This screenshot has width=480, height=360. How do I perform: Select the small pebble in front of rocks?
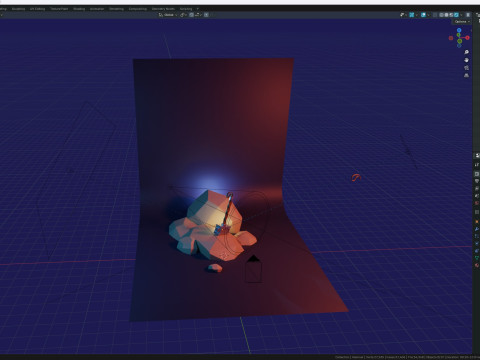coord(215,268)
